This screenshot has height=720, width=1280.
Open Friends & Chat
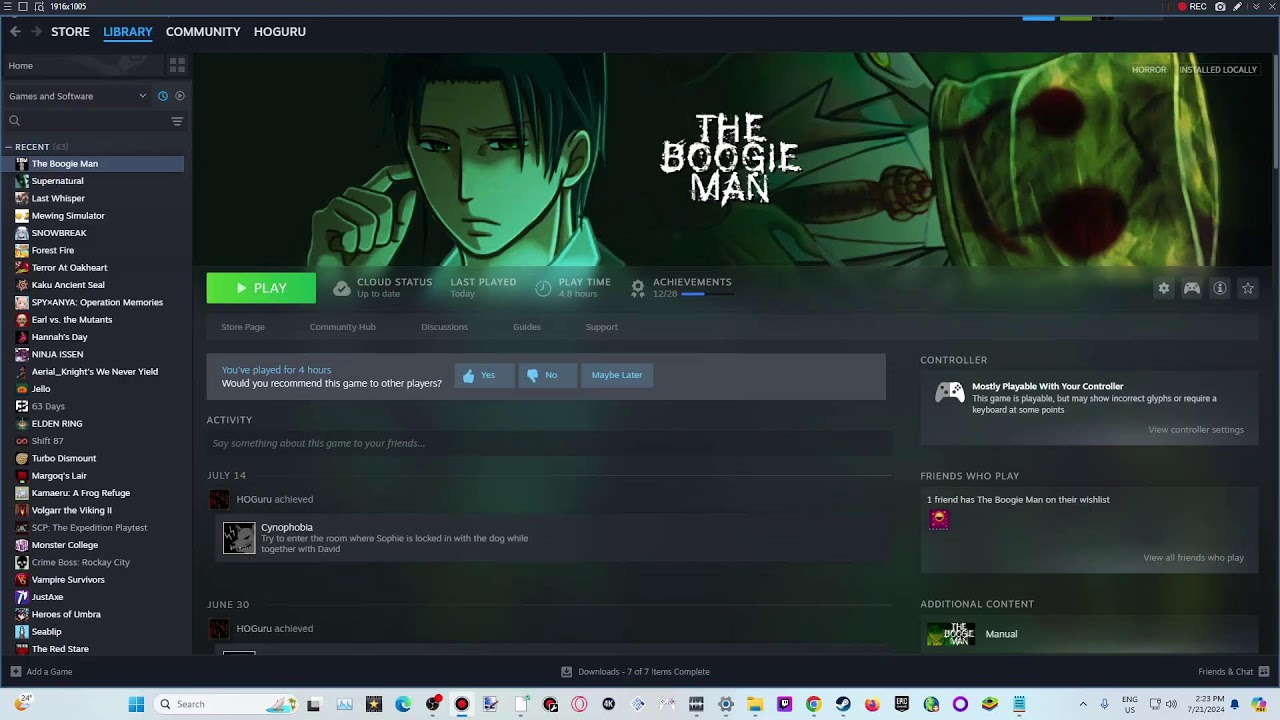[1233, 672]
